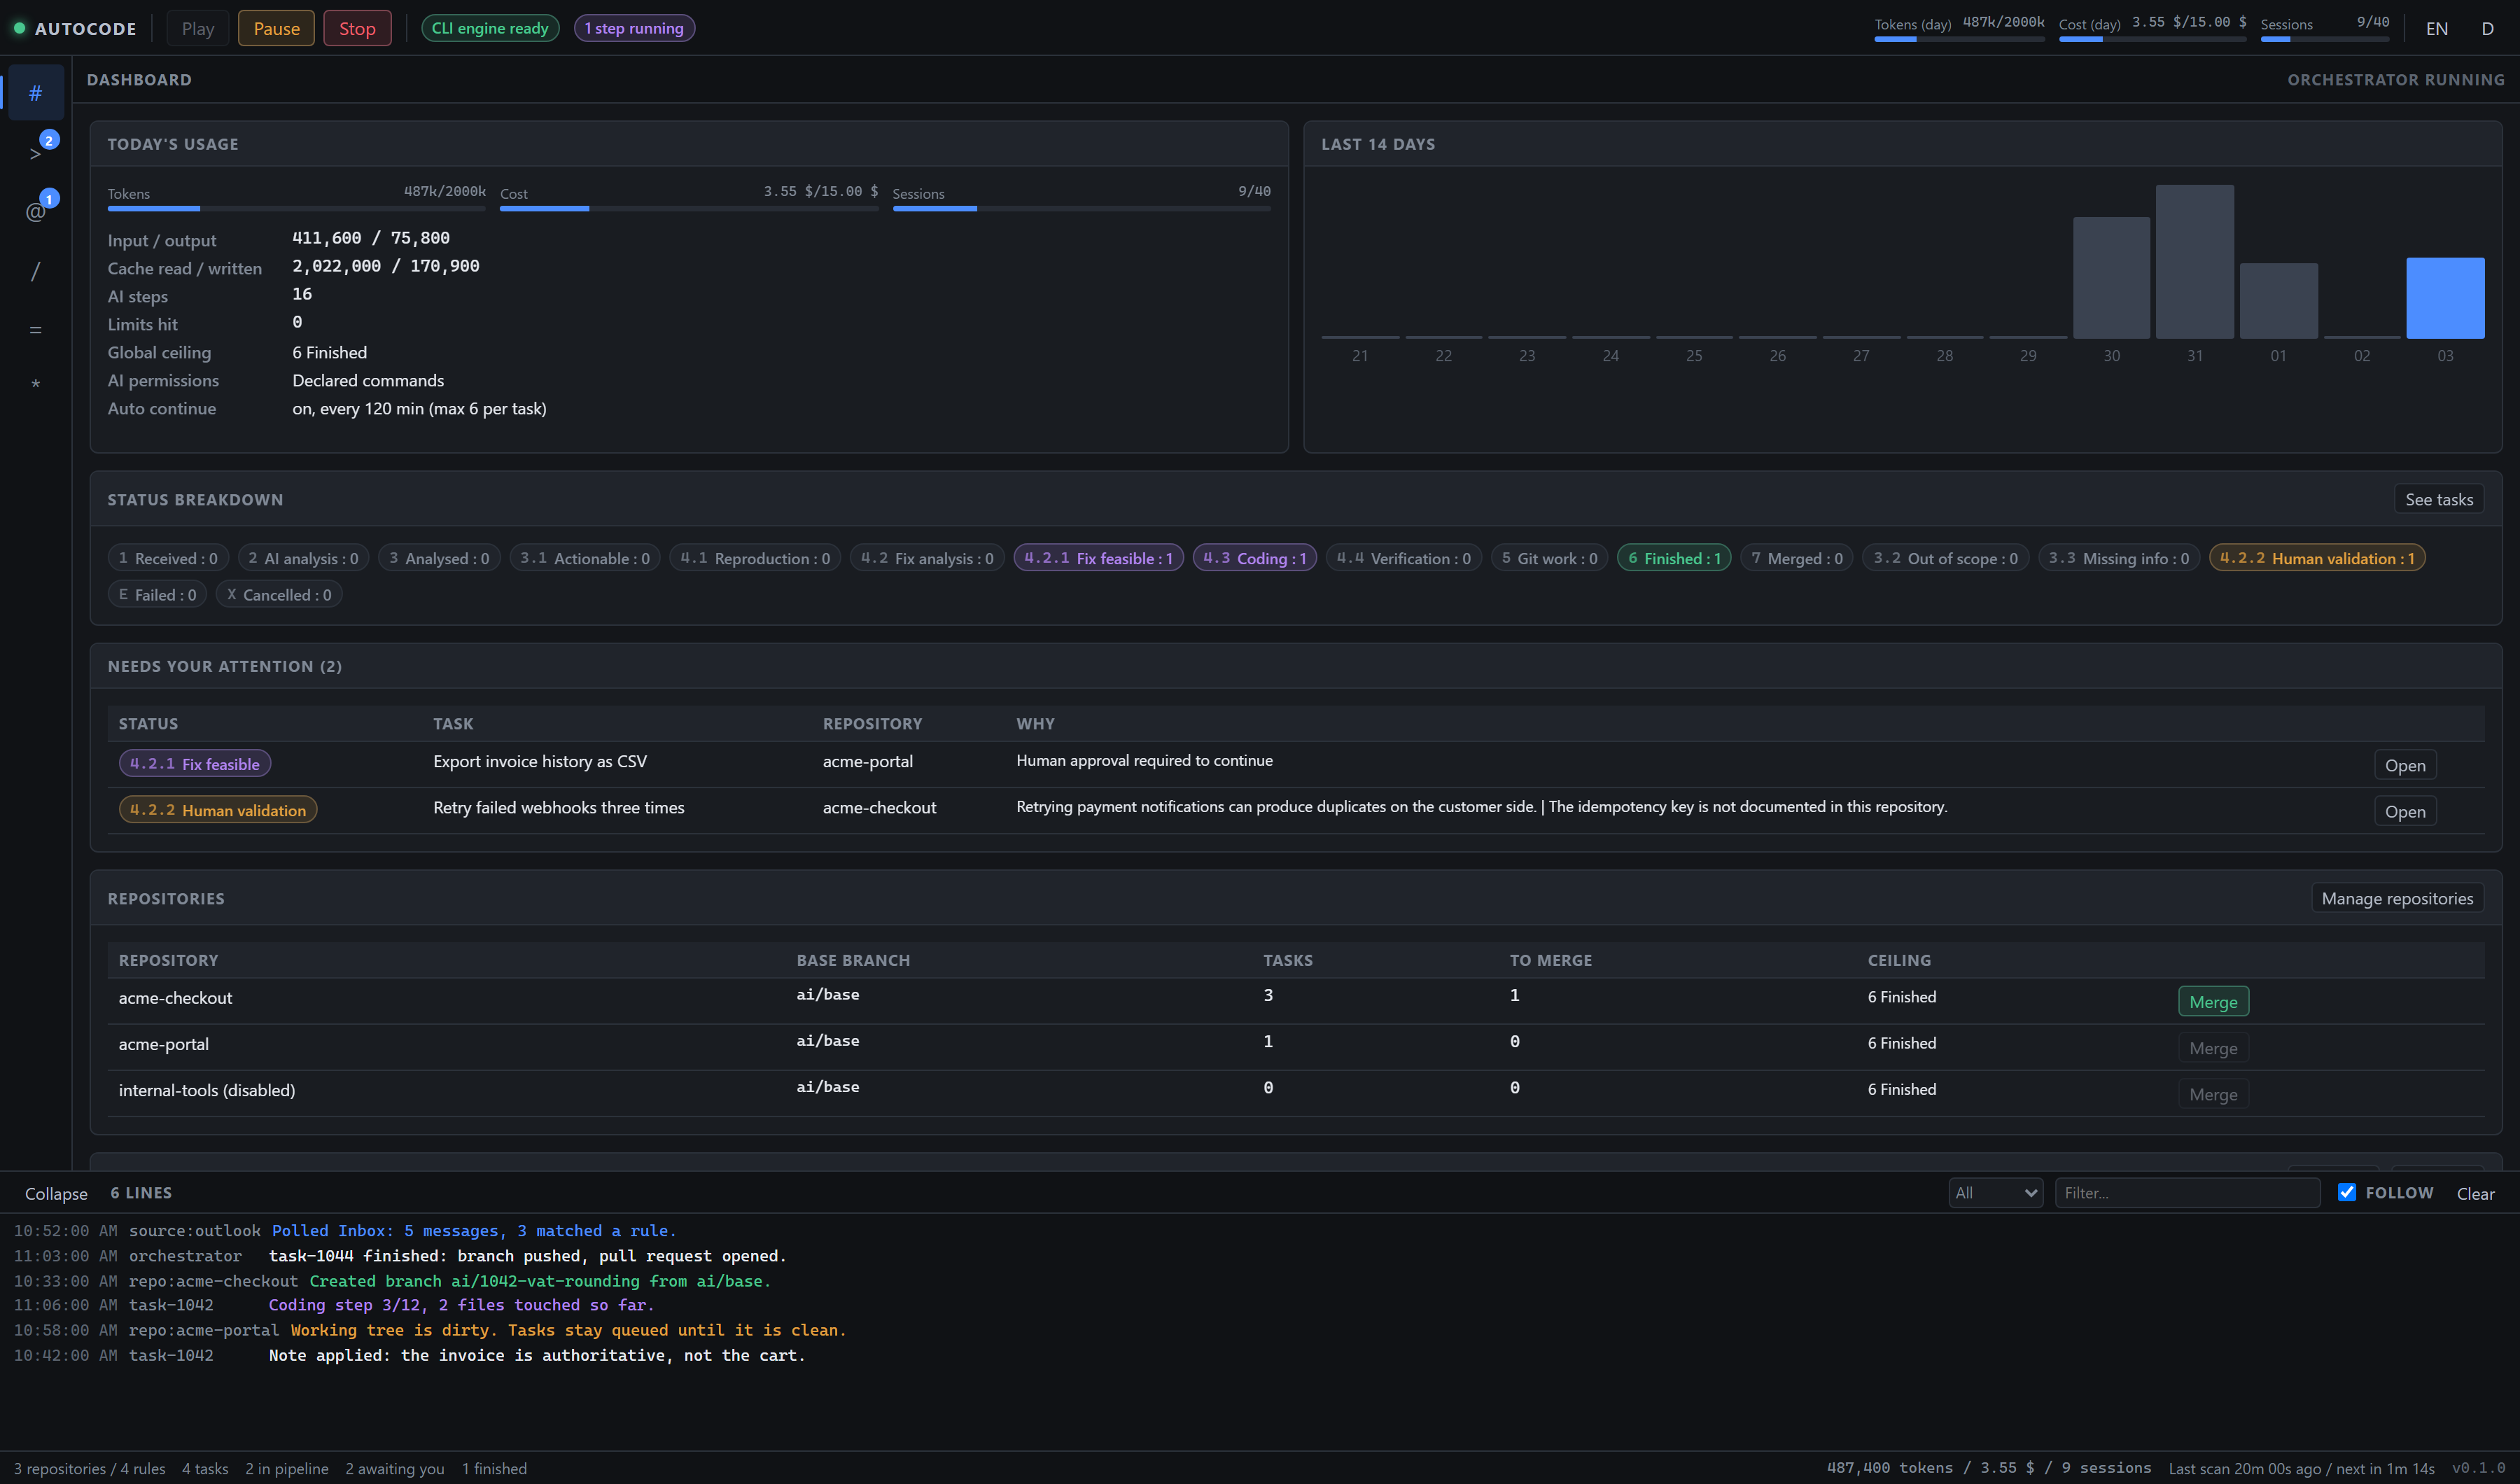Click 2 awaiting you in status bar
2520x1484 pixels.
pyautogui.click(x=395, y=1468)
